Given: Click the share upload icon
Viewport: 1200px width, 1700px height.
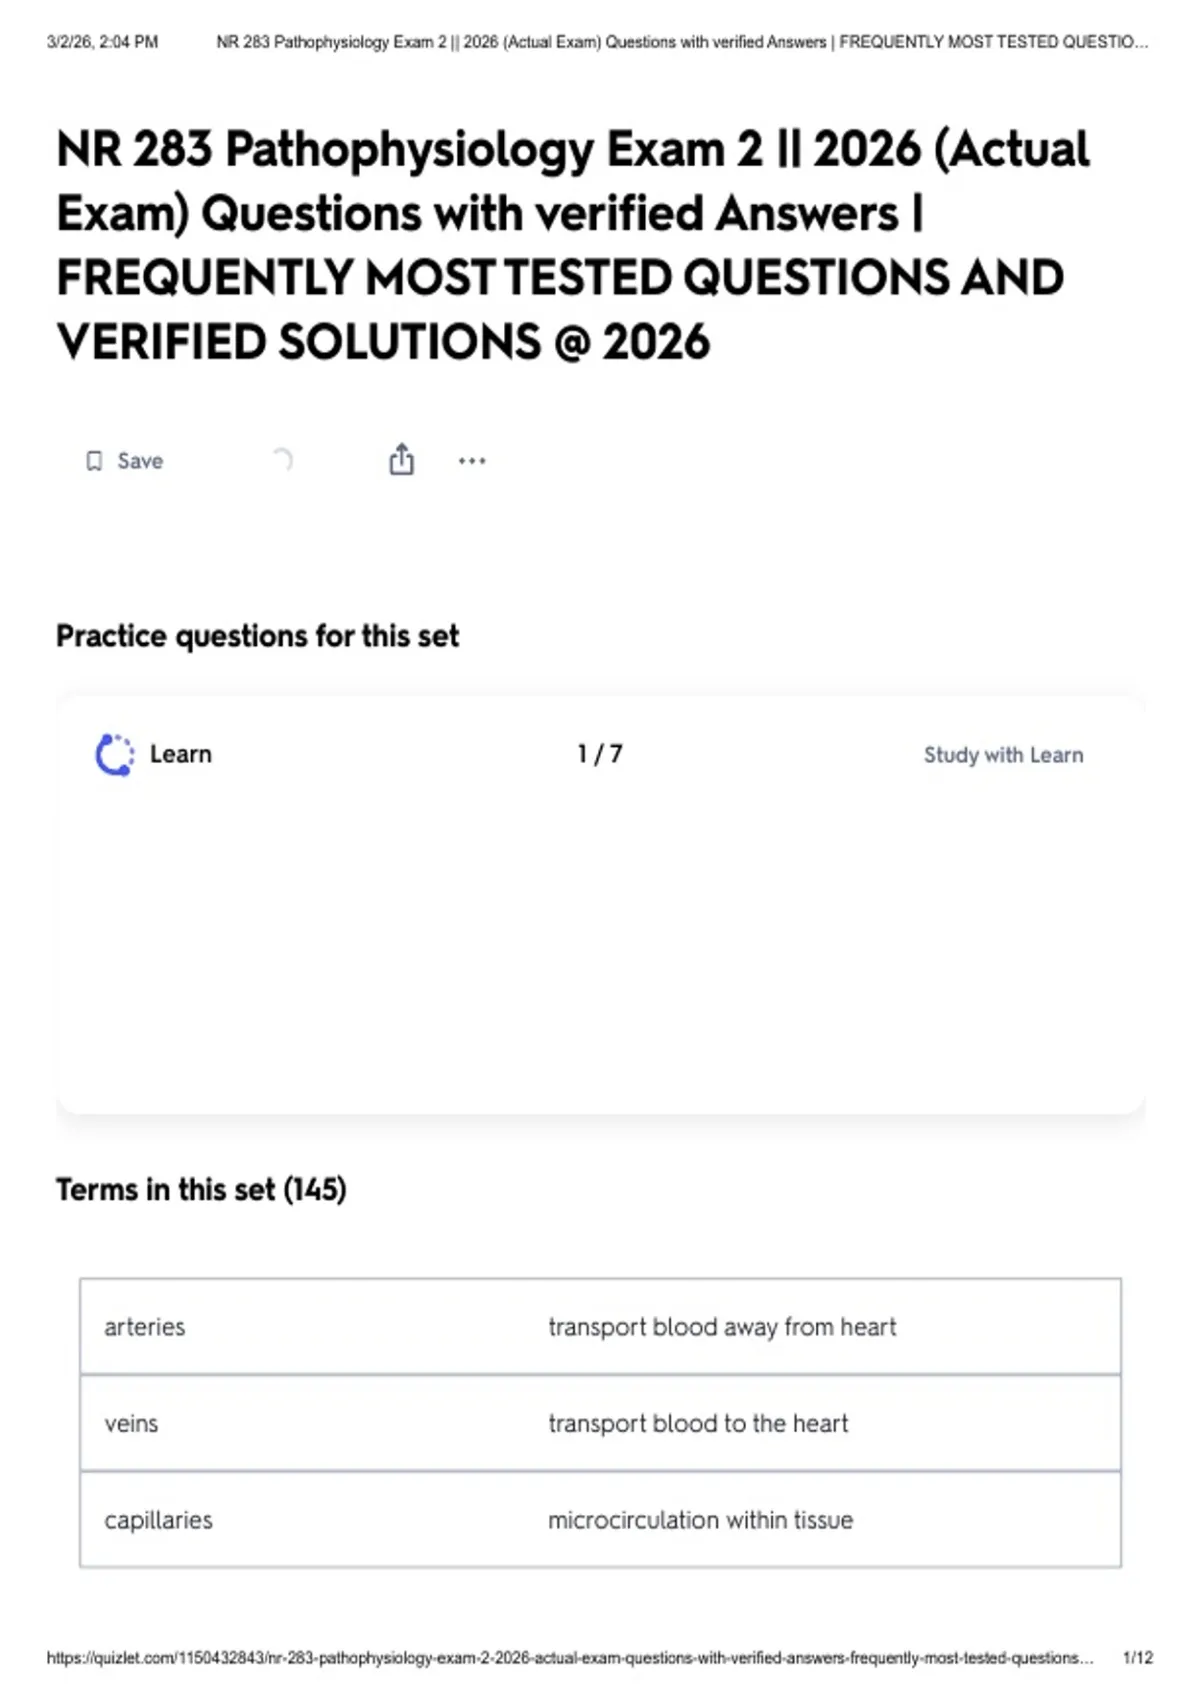Looking at the screenshot, I should tap(401, 459).
